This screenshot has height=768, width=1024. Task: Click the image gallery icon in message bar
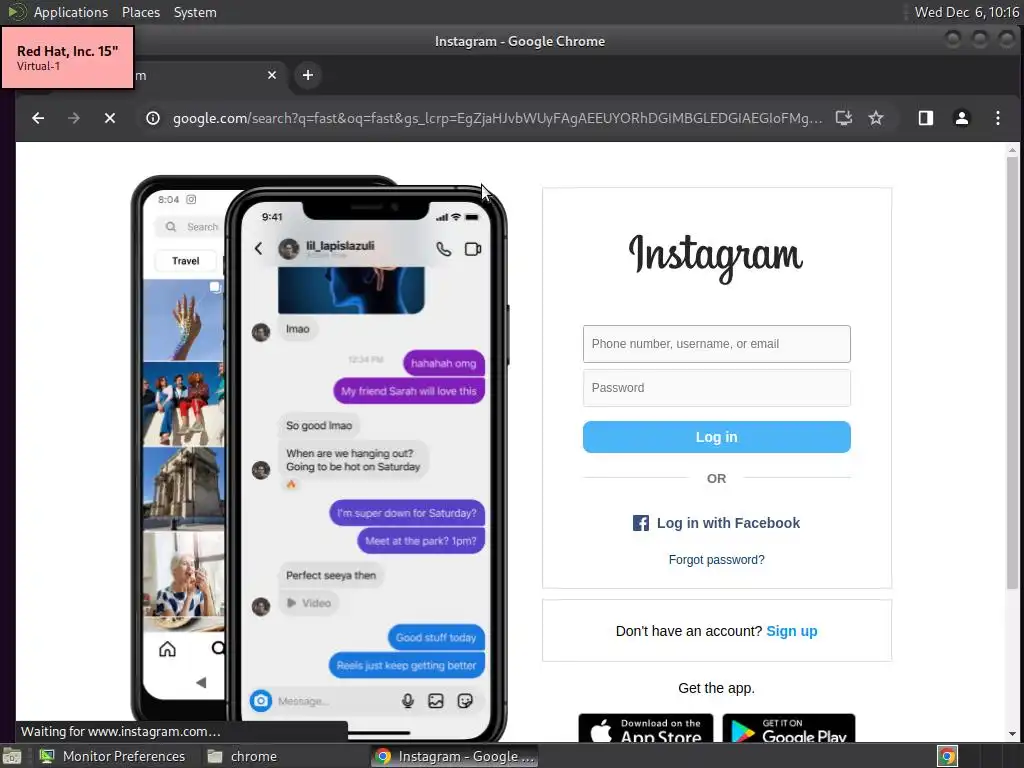(436, 701)
